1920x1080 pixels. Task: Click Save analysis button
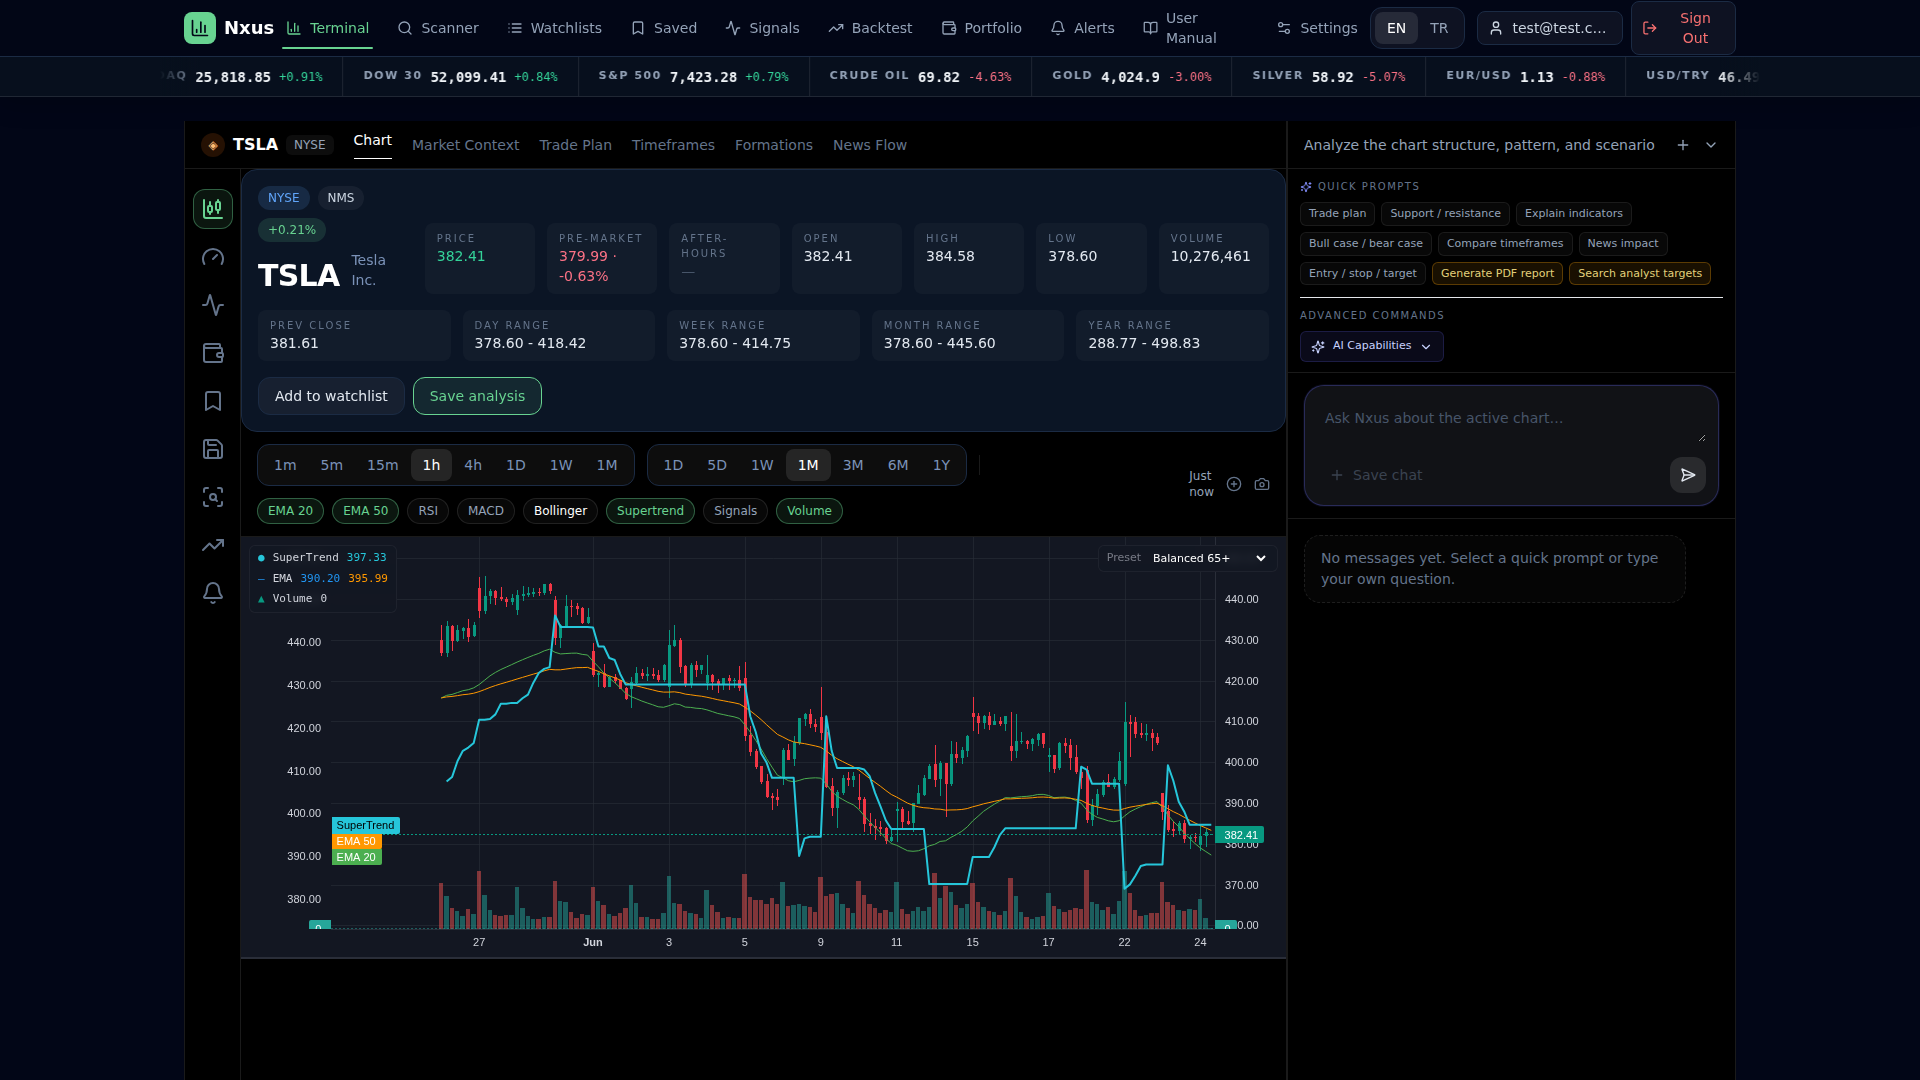click(x=477, y=396)
